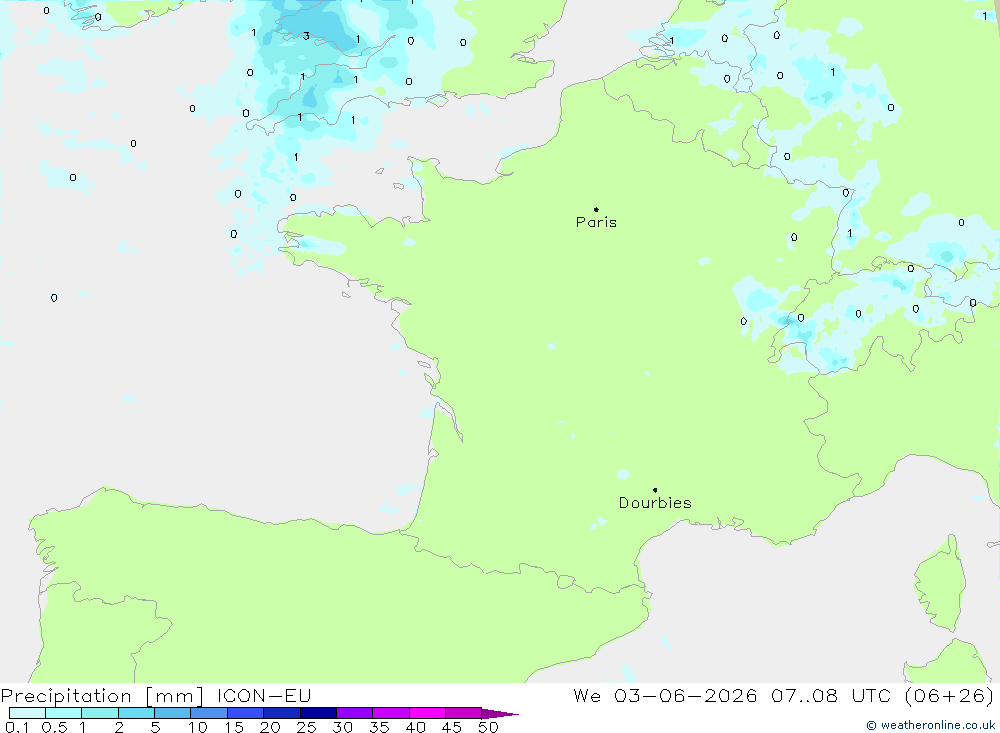Pick the 1 to 2 mm legend swatch
This screenshot has height=733, width=1000.
100,713
